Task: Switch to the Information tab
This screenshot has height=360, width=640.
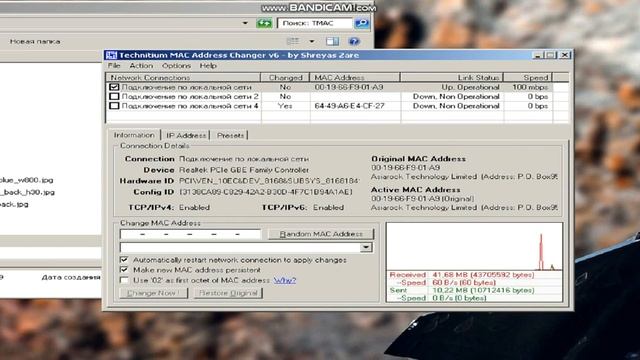Action: coord(134,135)
